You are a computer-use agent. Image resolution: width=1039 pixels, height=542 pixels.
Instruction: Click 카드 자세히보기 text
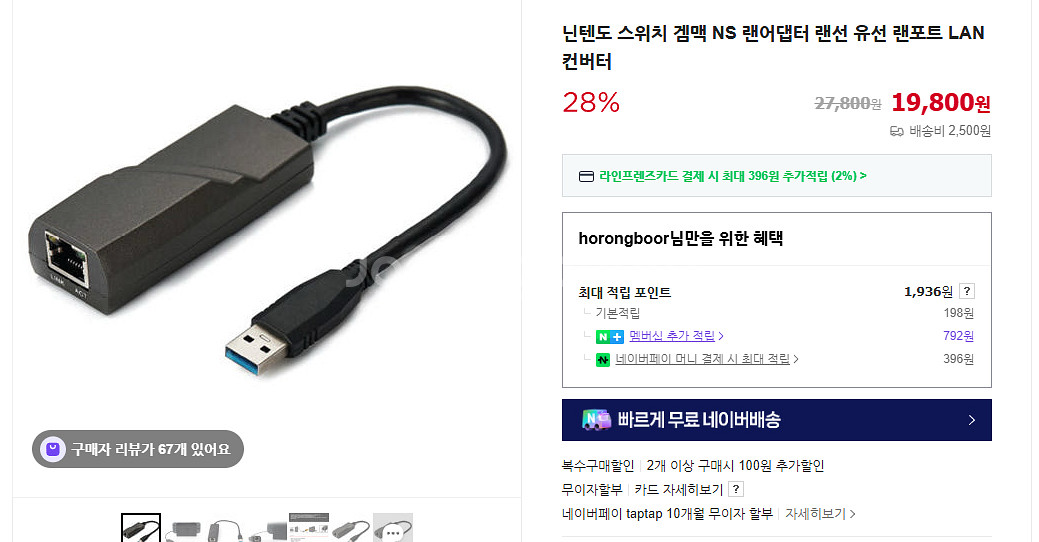tap(679, 490)
